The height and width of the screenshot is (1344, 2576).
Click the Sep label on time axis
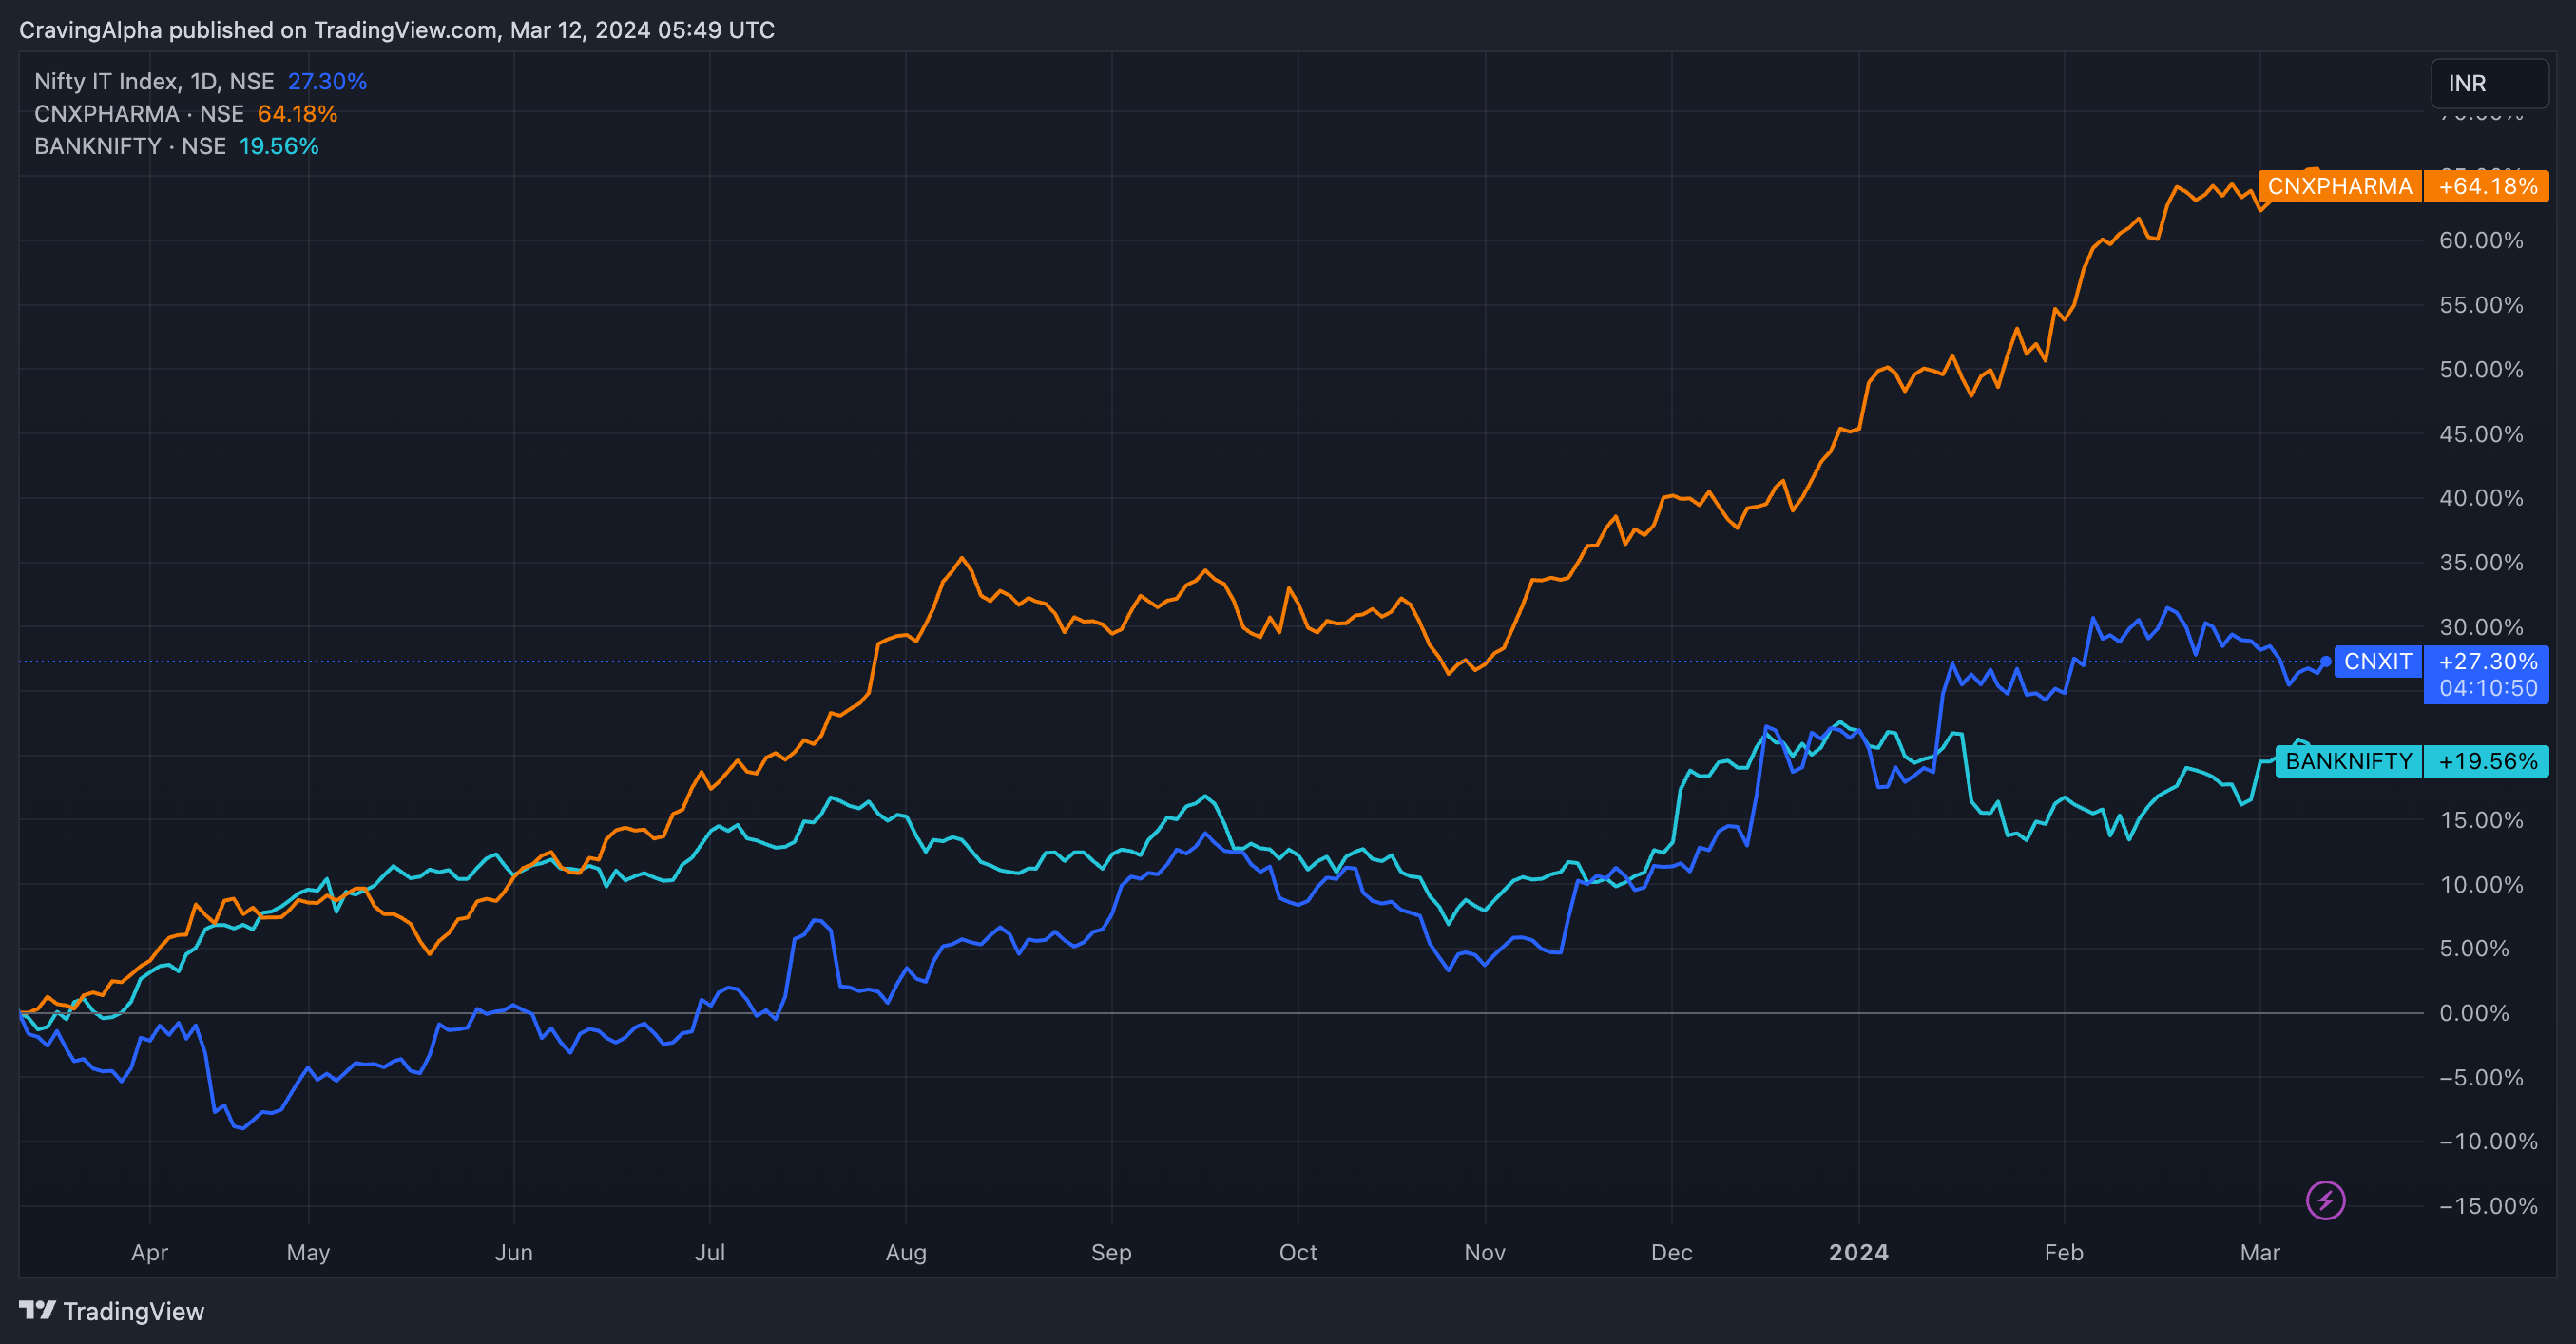tap(1111, 1252)
